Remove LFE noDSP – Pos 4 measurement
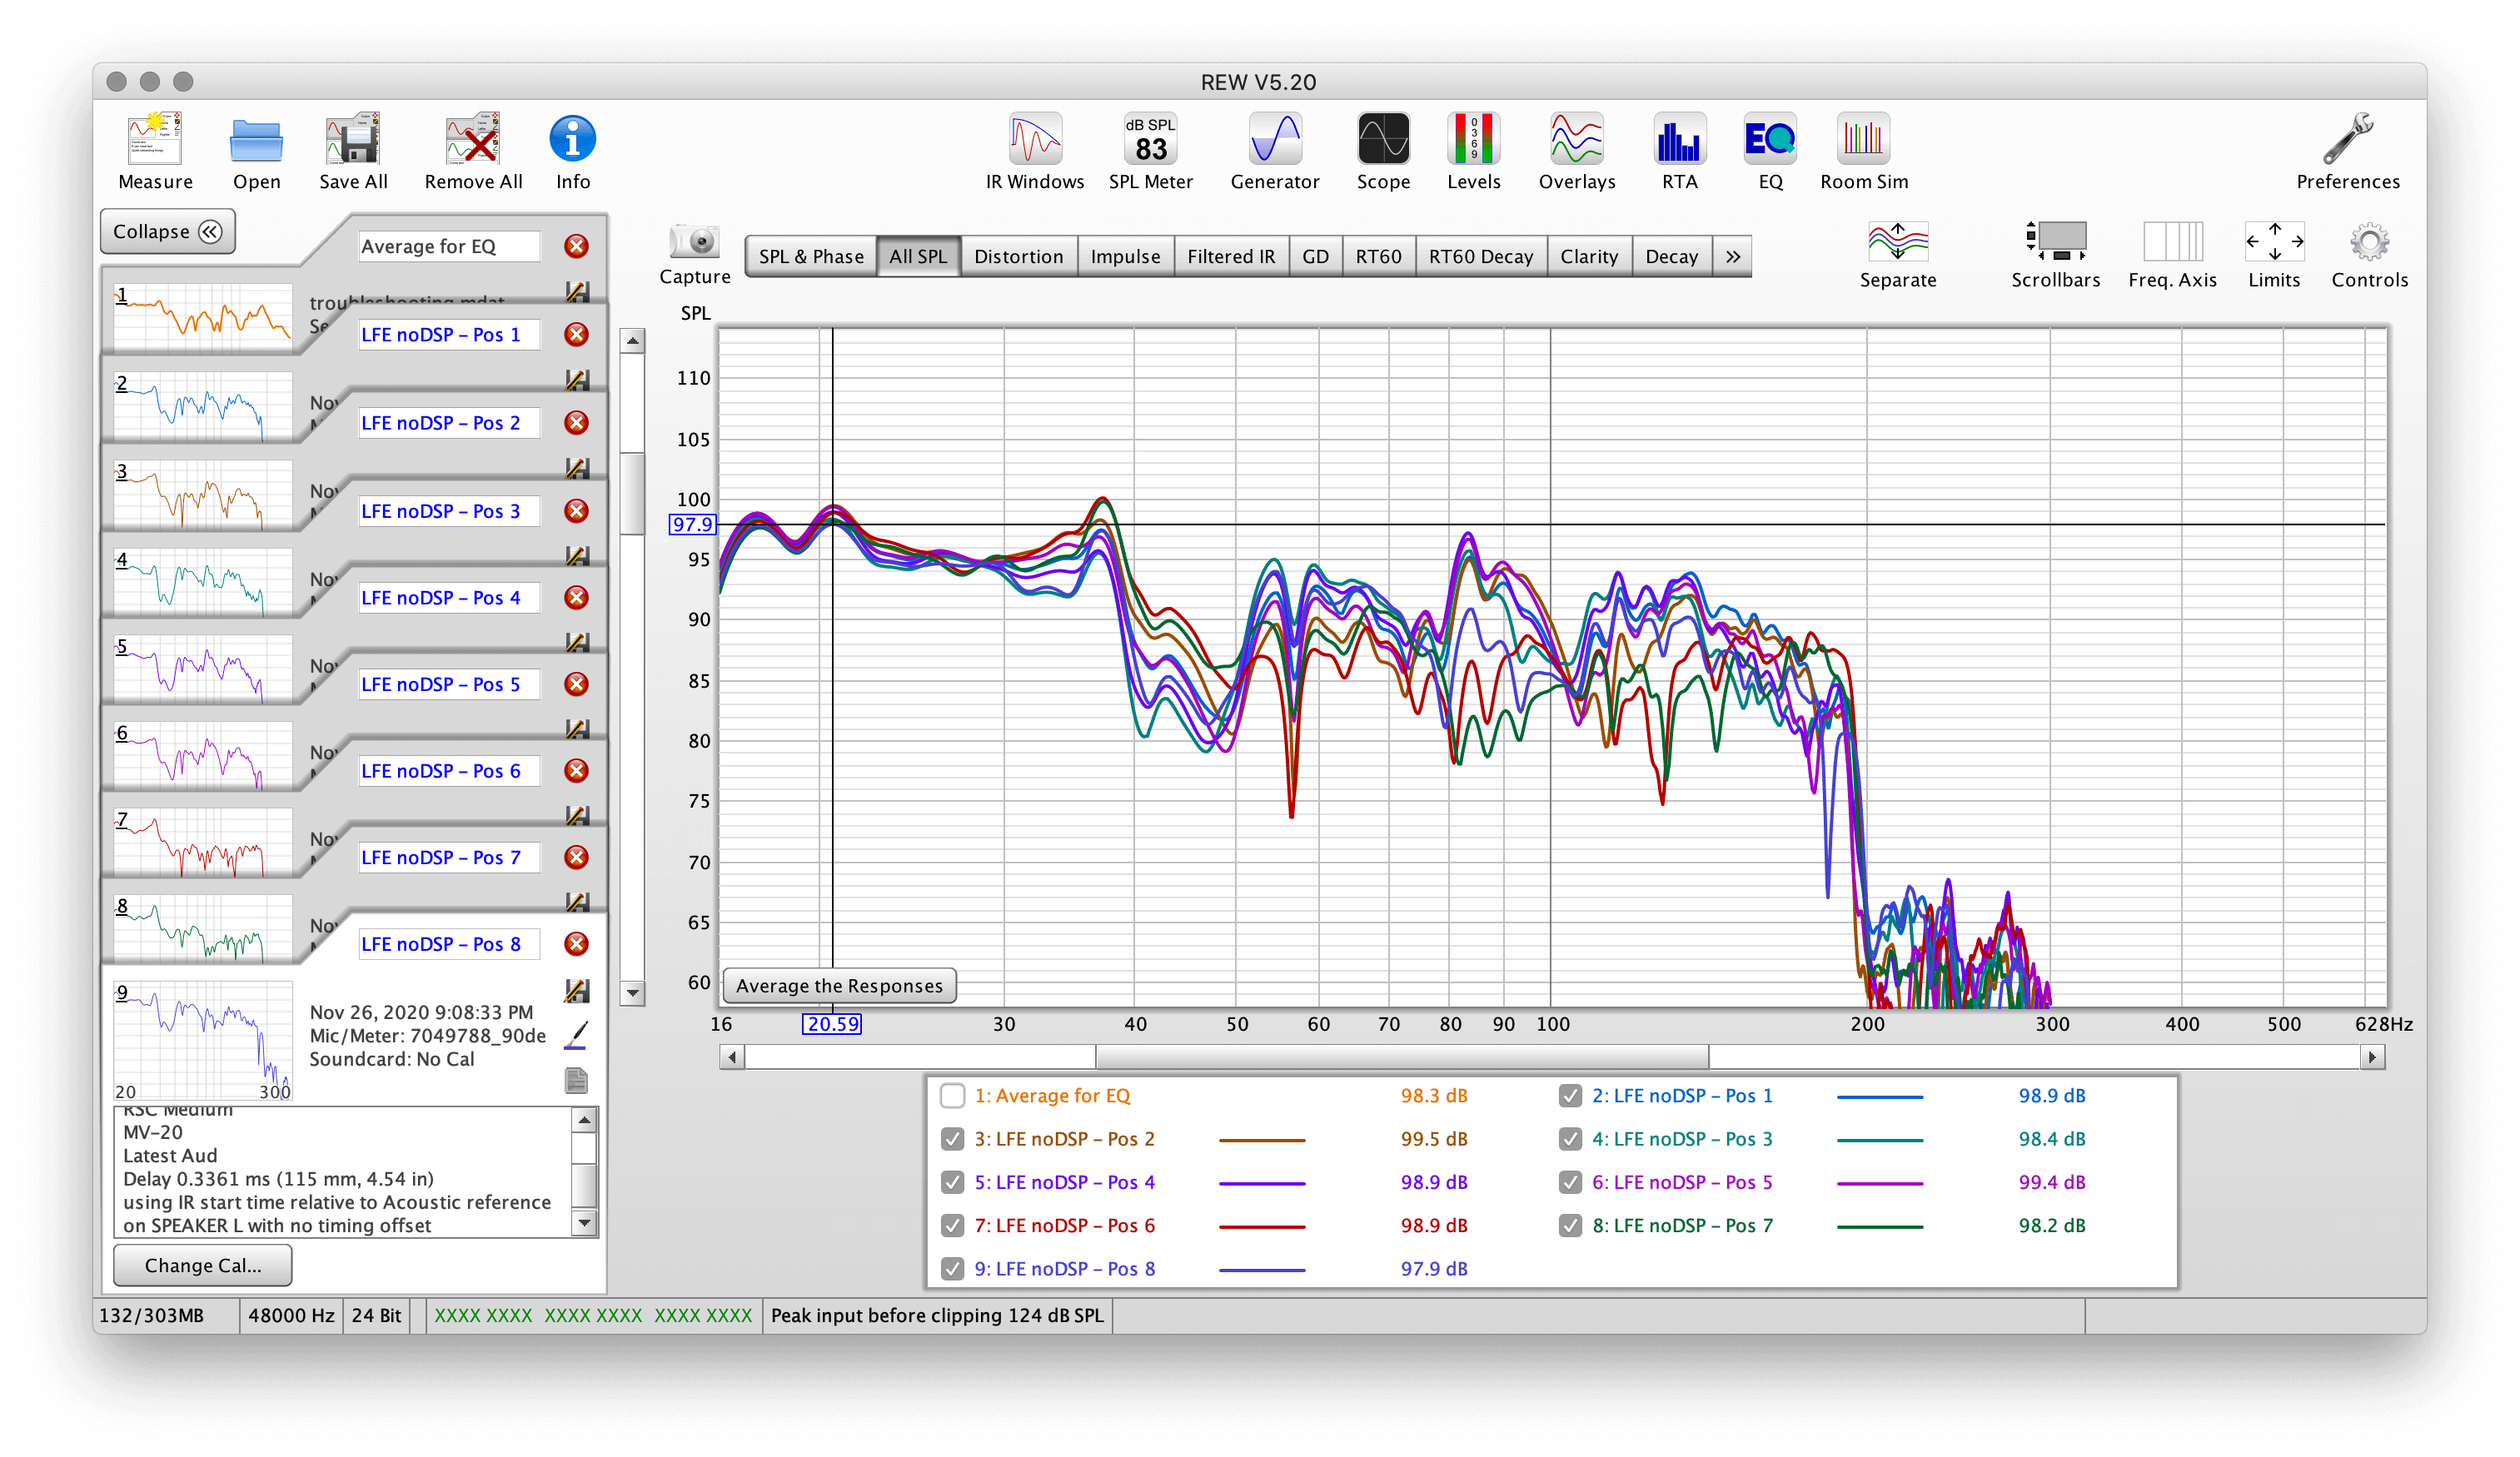This screenshot has width=2520, height=1457. click(x=576, y=598)
